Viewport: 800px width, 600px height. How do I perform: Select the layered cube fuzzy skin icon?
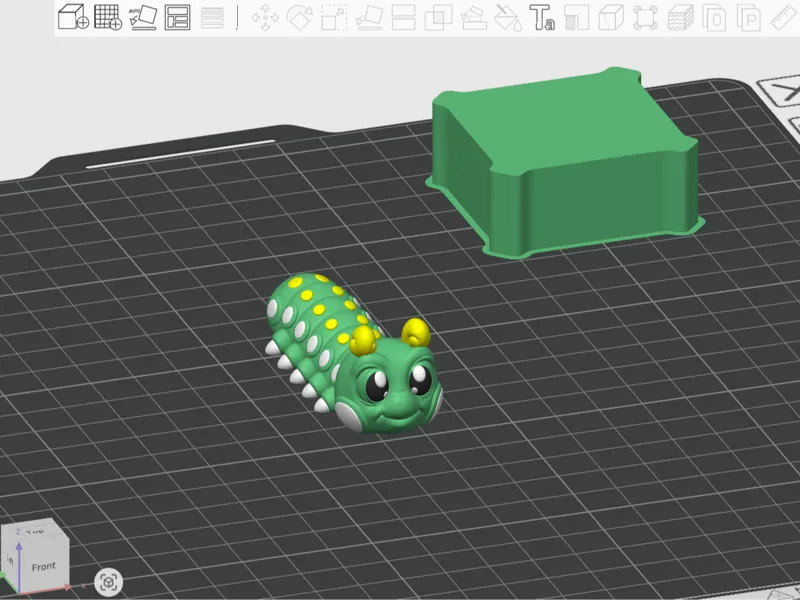(680, 17)
